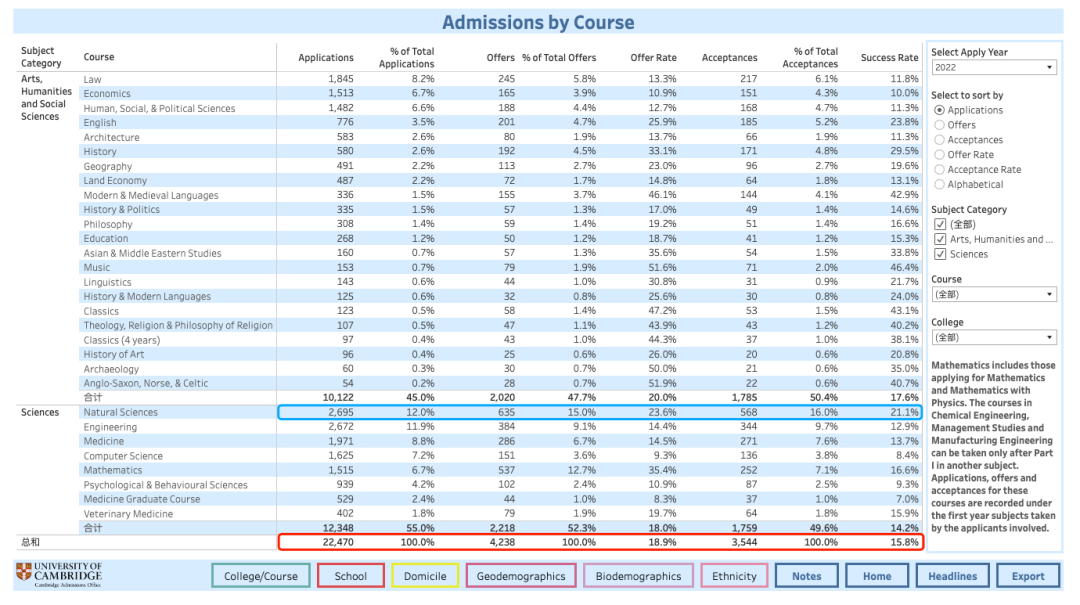The height and width of the screenshot is (605, 1080).
Task: Select the Offers sort option
Action: 939,125
